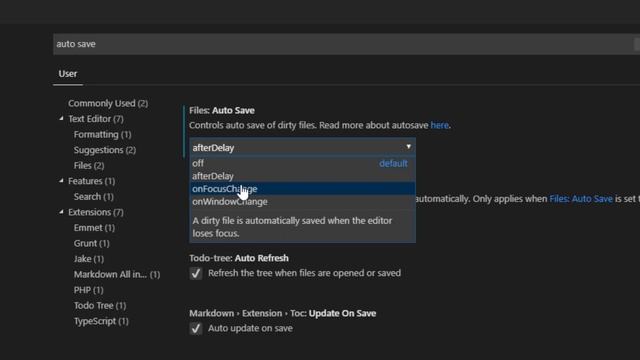This screenshot has height=360, width=640.
Task: Open the TypeScript (1) extension settings
Action: [101, 321]
